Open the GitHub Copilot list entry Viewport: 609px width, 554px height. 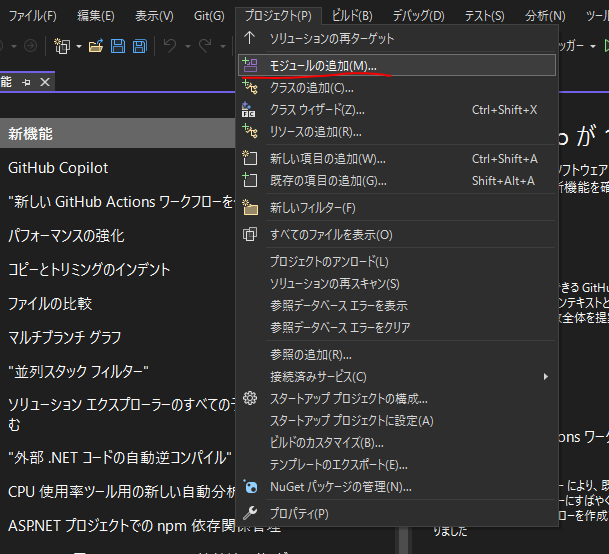coord(58,168)
